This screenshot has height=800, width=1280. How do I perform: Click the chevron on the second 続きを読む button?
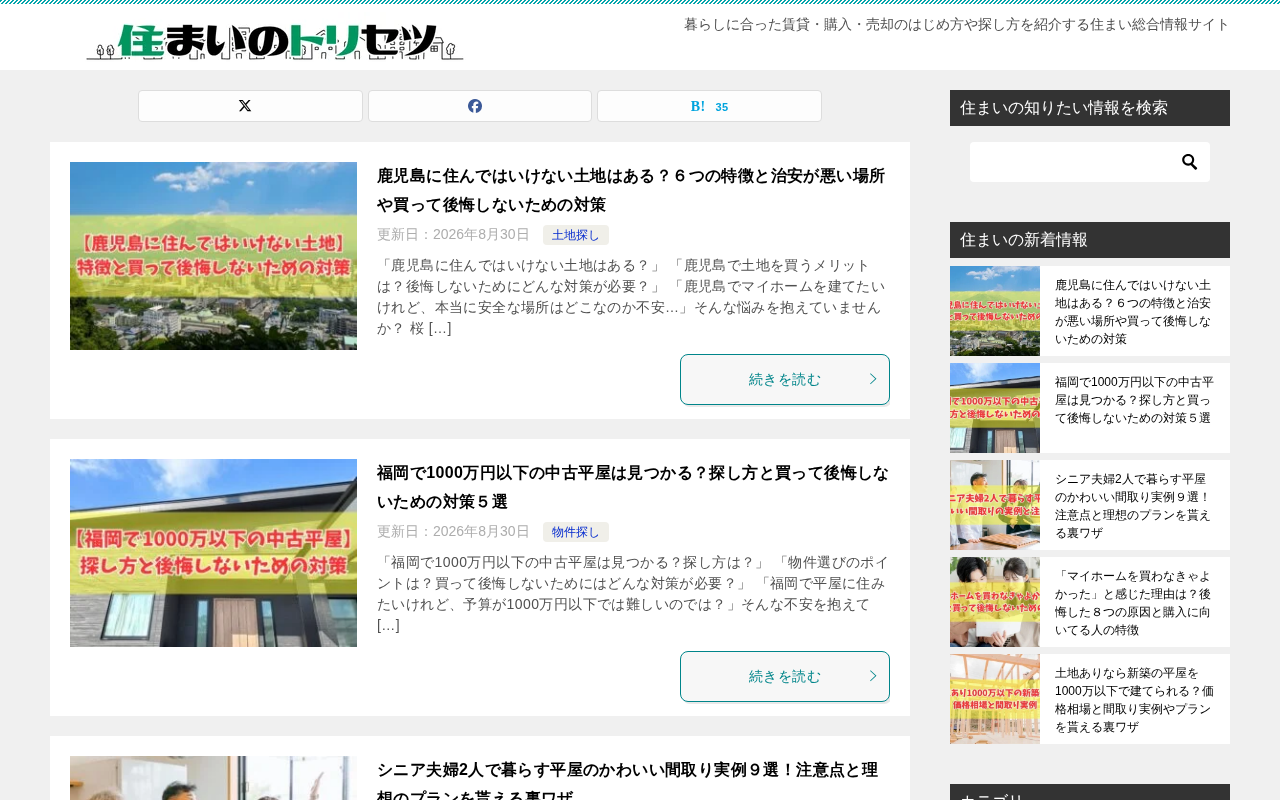[873, 676]
